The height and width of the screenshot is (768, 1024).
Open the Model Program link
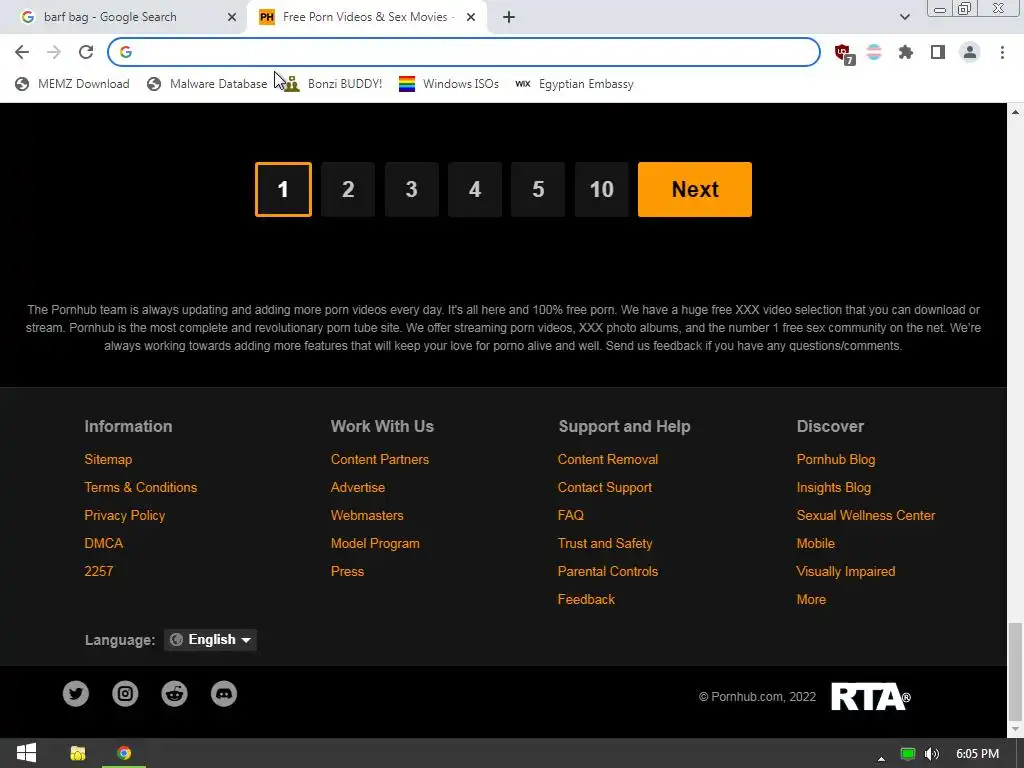pyautogui.click(x=375, y=543)
